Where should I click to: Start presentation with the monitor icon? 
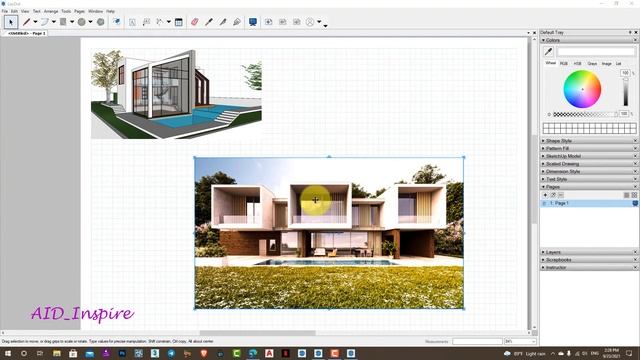point(253,22)
